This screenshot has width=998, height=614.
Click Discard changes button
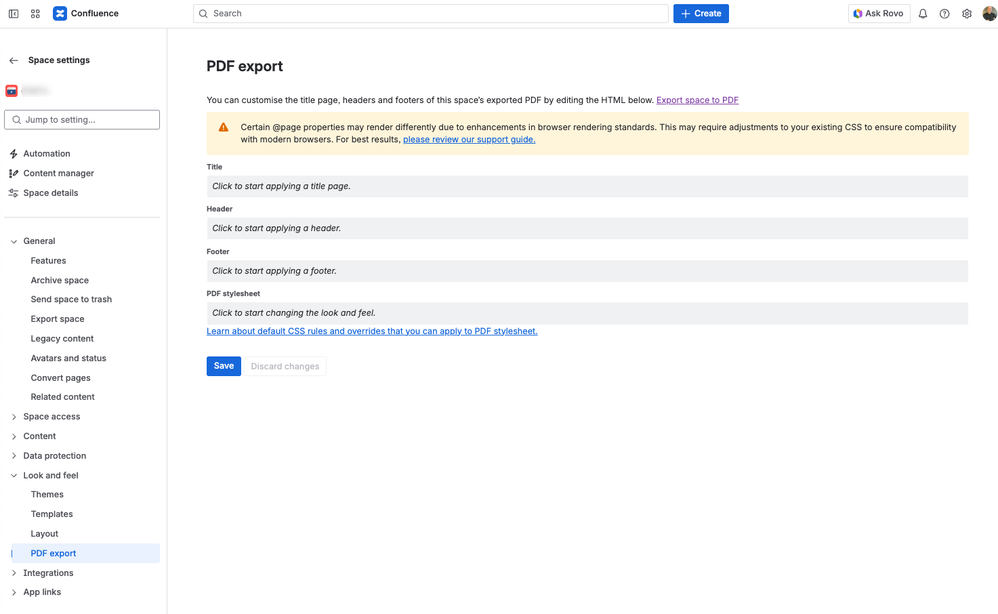[285, 366]
